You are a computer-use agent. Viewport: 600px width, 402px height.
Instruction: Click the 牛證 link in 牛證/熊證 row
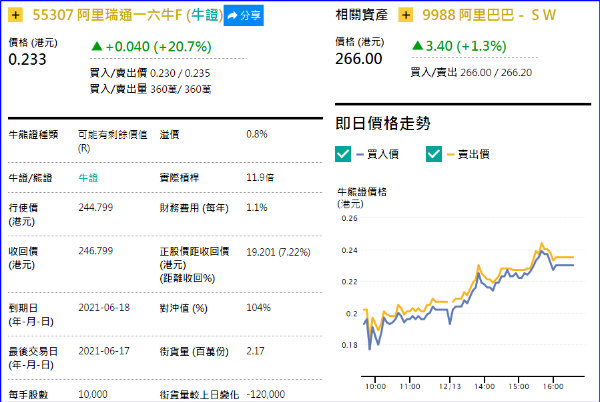point(88,177)
